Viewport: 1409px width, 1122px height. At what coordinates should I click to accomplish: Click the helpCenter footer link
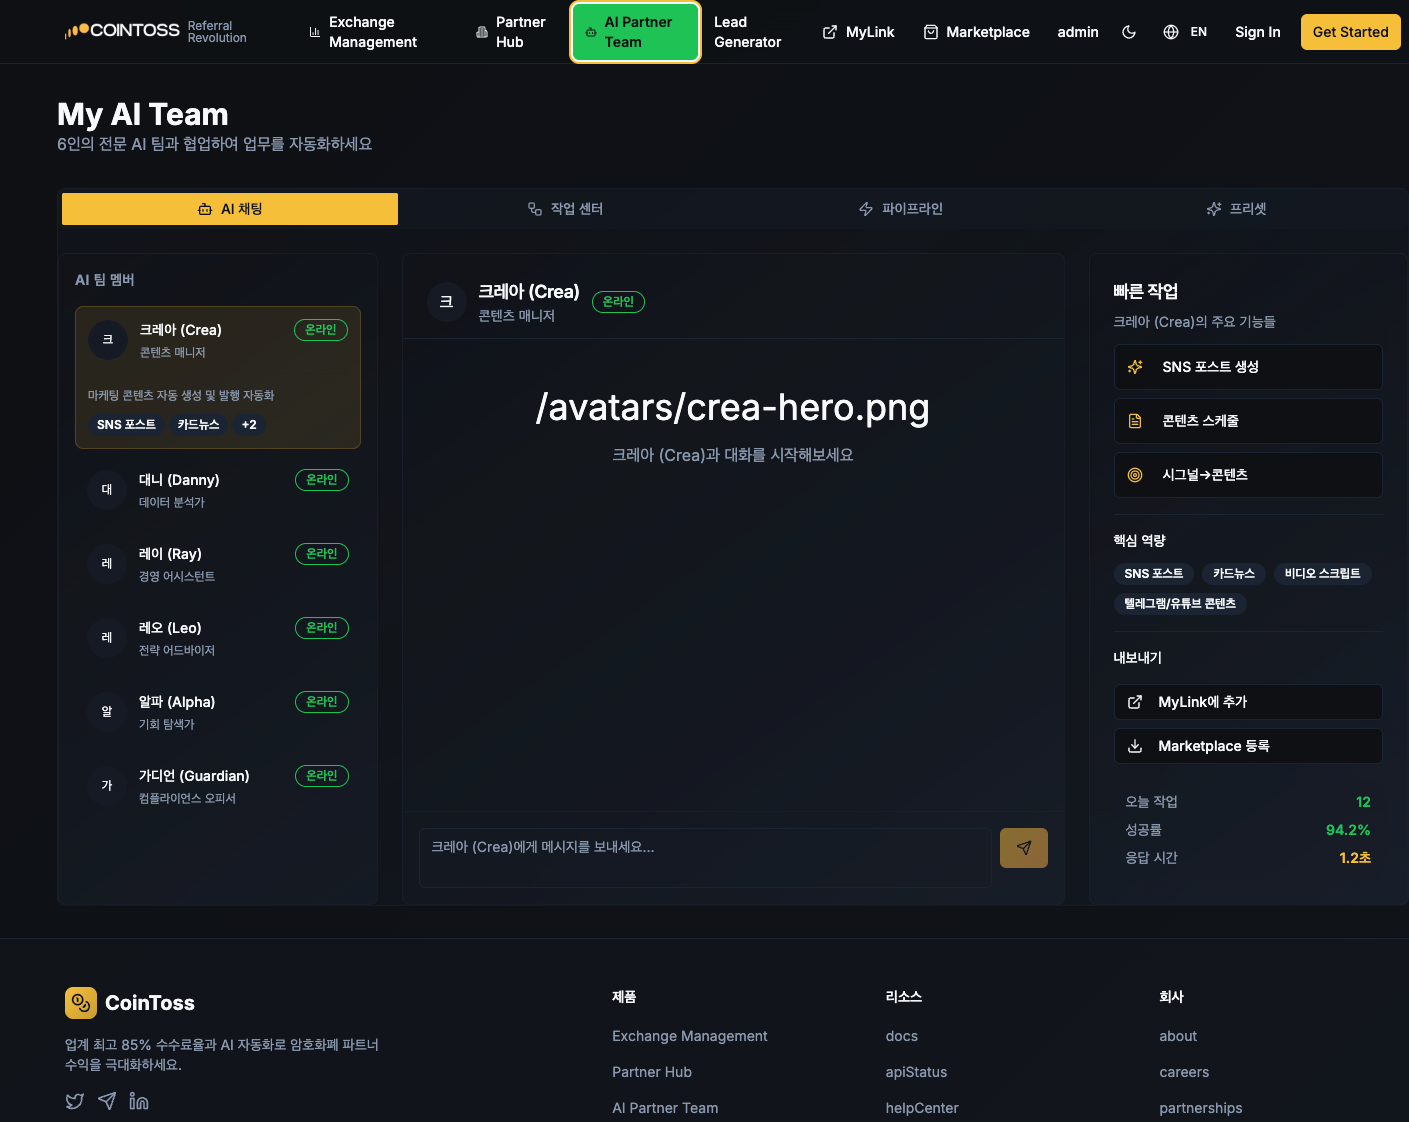click(x=922, y=1108)
